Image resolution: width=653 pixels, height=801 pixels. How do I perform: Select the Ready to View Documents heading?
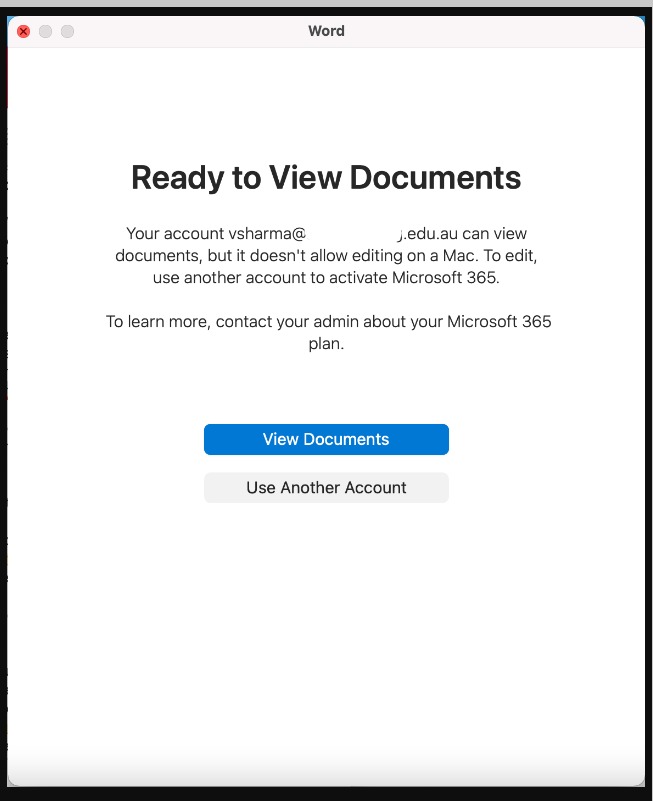coord(326,178)
